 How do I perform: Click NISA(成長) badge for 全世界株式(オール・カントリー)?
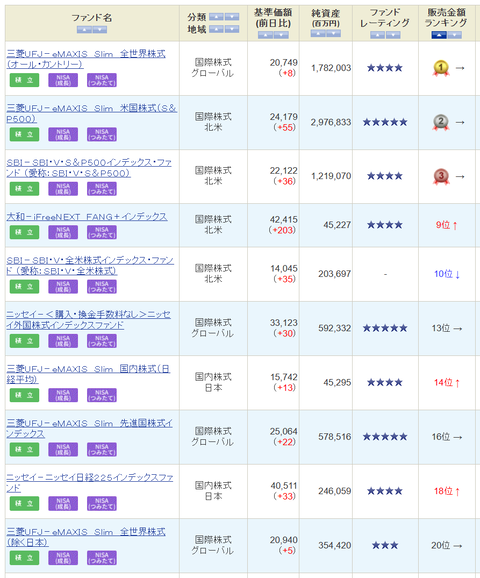pos(63,80)
